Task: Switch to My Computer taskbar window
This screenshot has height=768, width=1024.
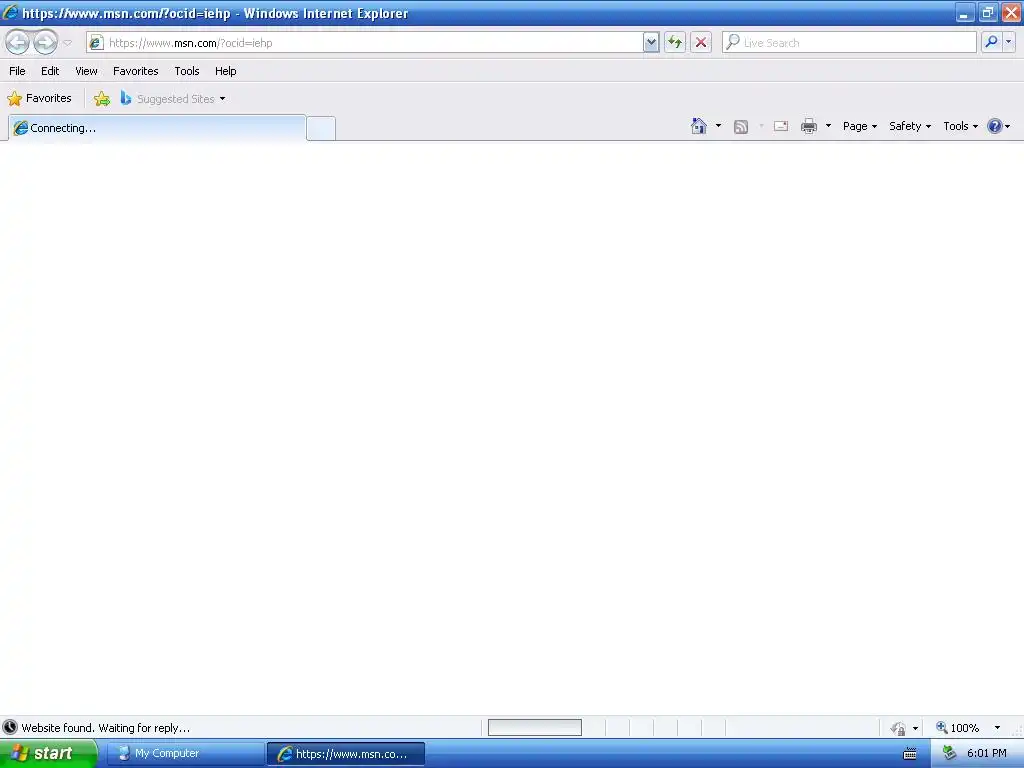Action: click(x=185, y=754)
